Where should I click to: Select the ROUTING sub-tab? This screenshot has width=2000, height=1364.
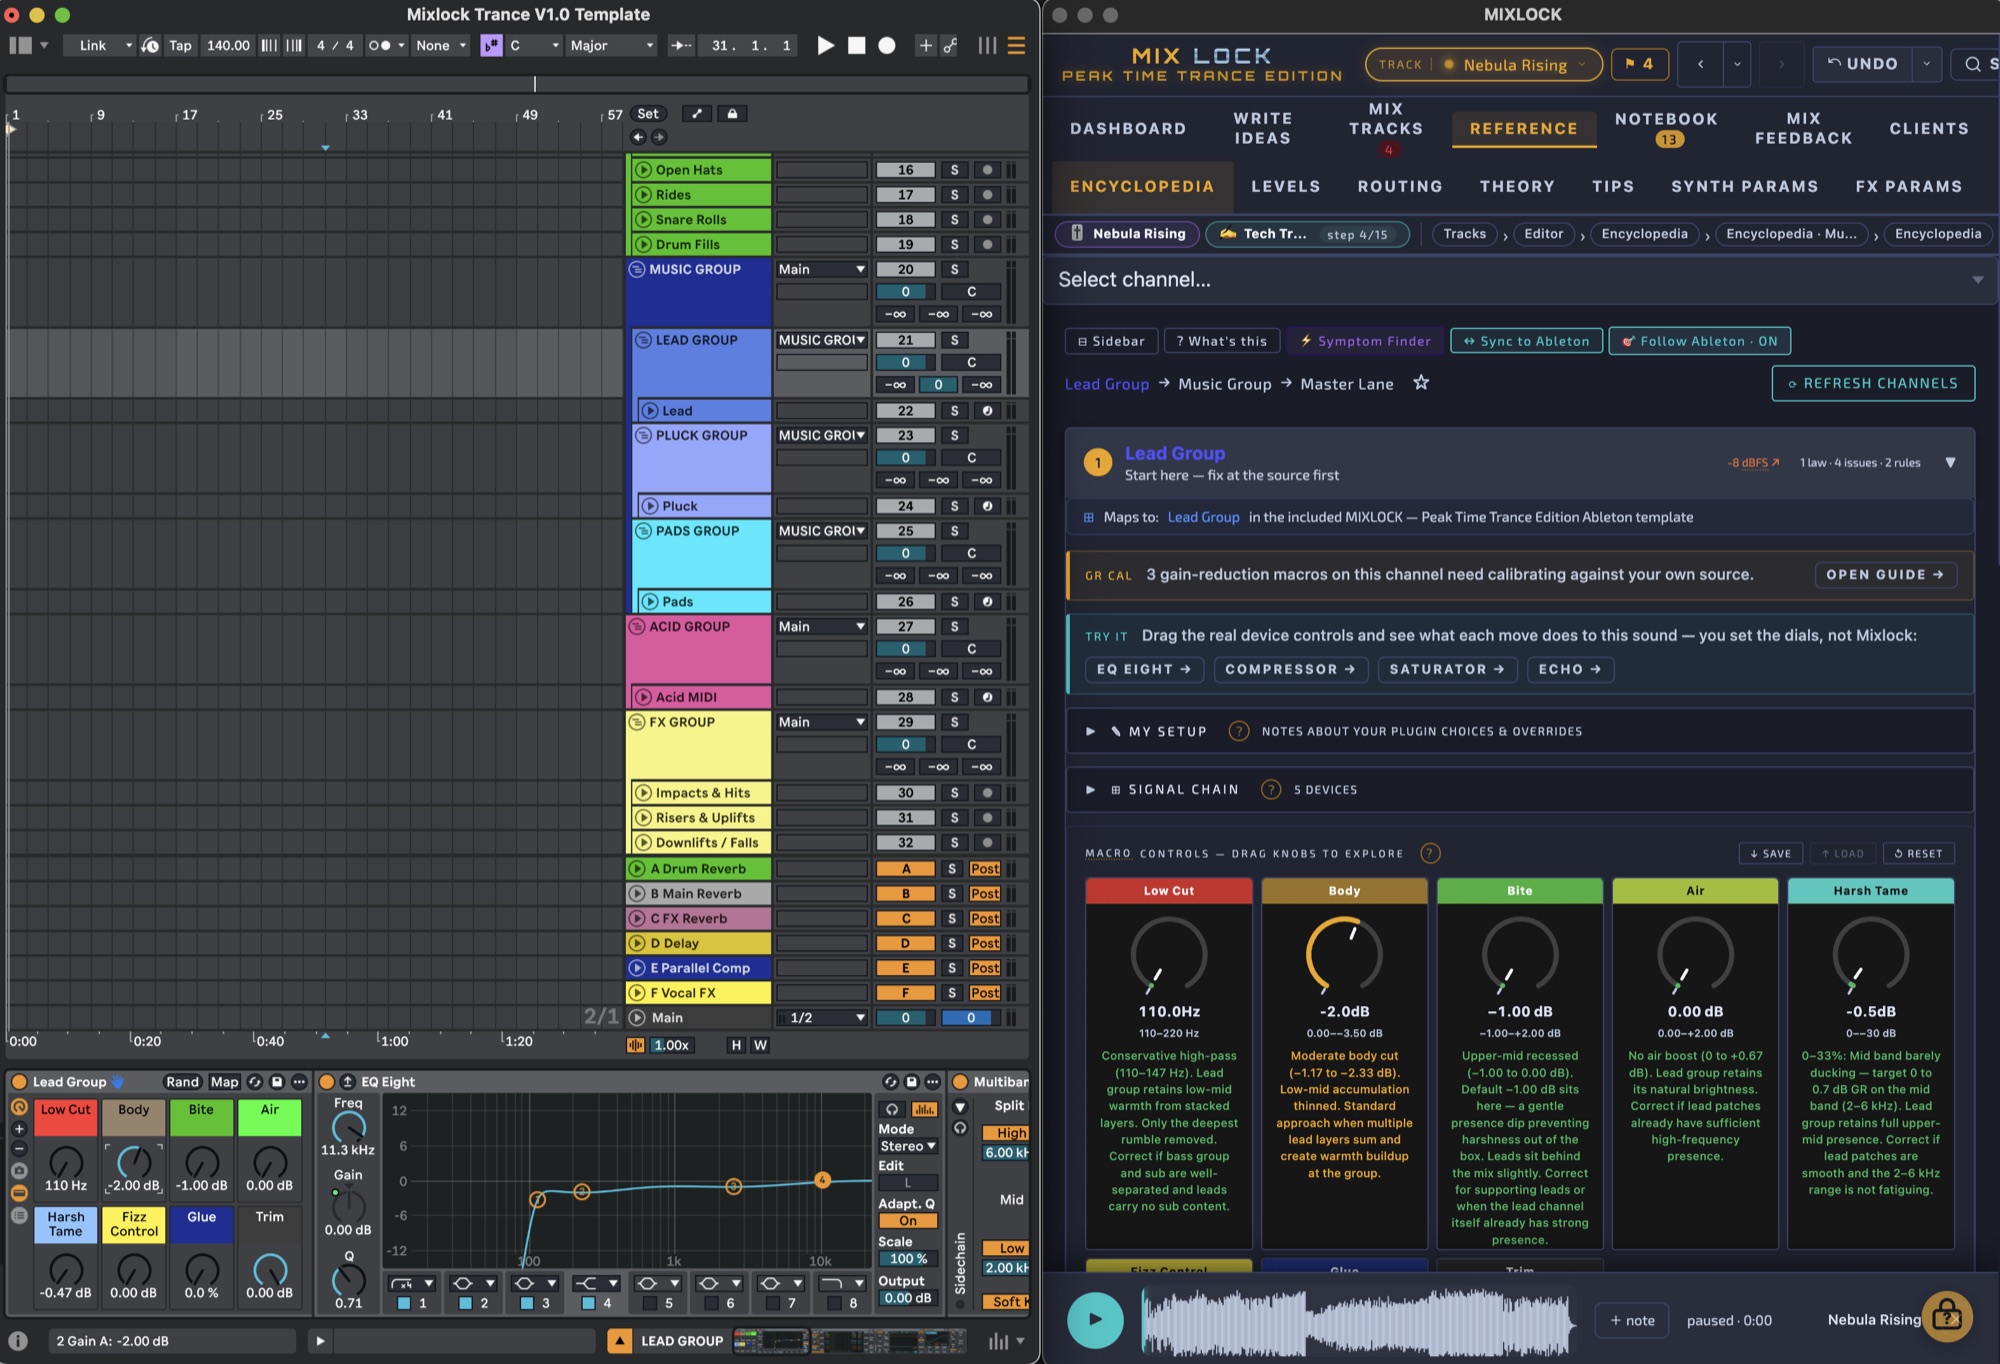[x=1400, y=186]
